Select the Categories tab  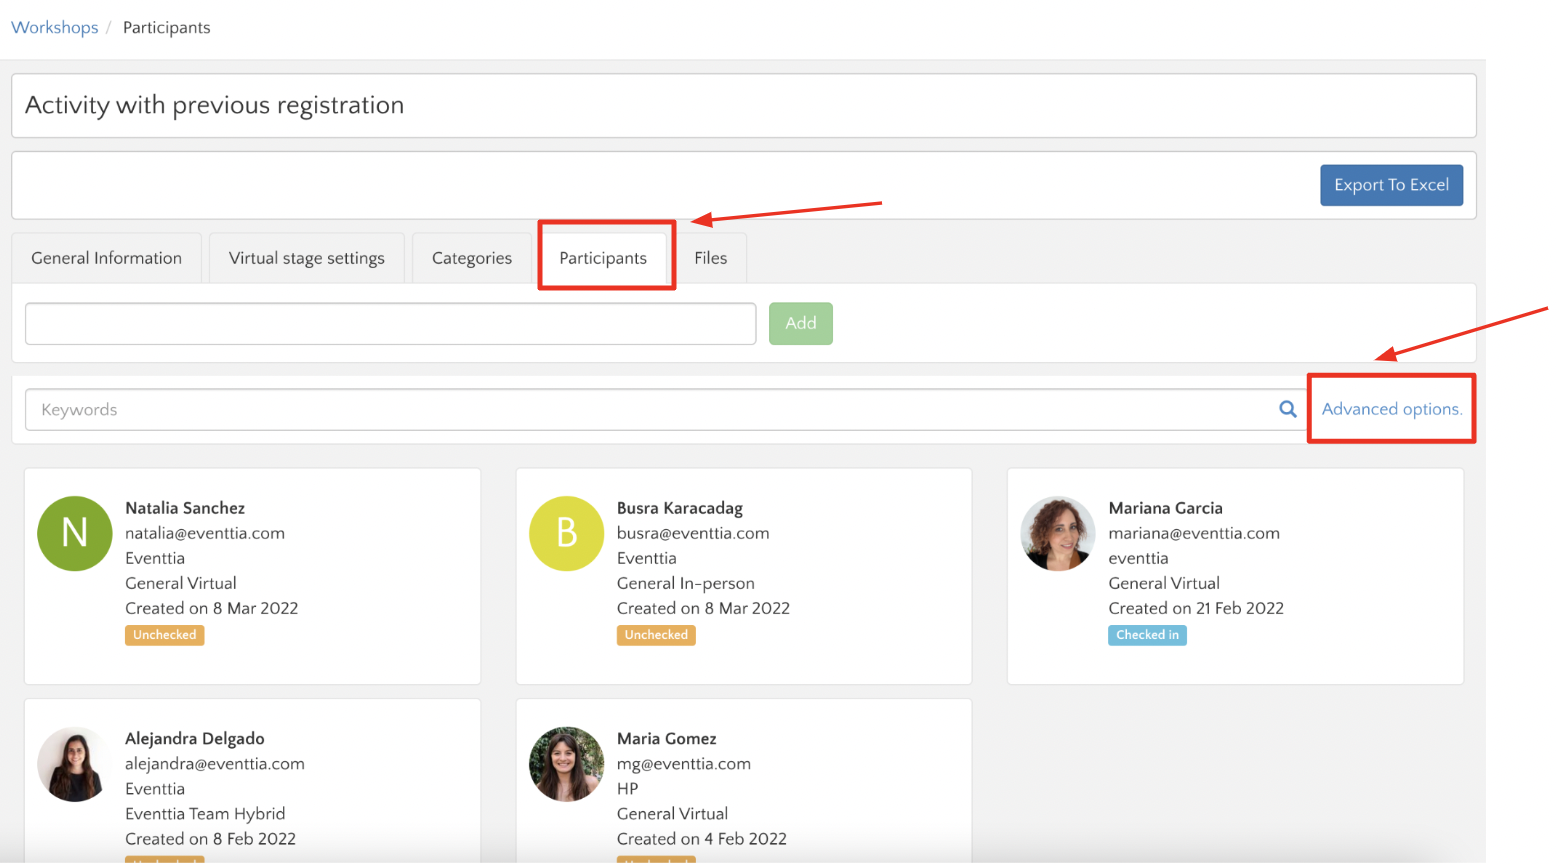point(471,257)
